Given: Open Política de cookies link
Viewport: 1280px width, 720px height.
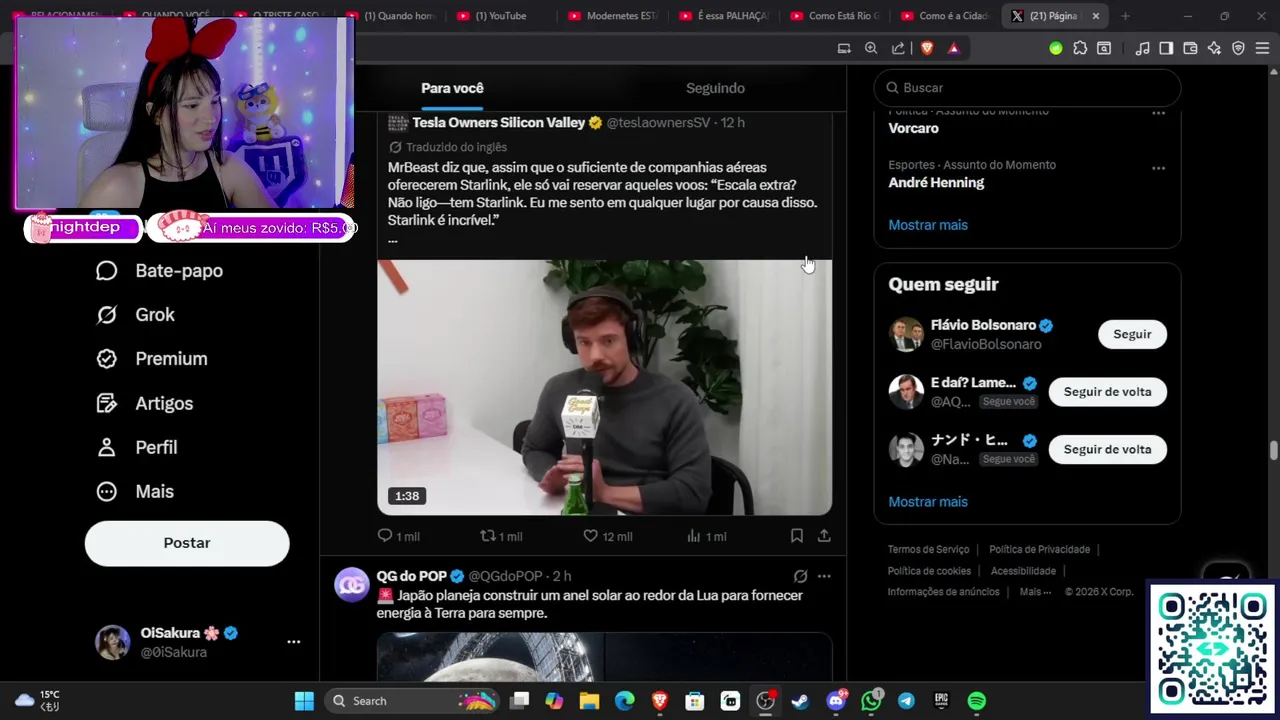Looking at the screenshot, I should tap(929, 571).
